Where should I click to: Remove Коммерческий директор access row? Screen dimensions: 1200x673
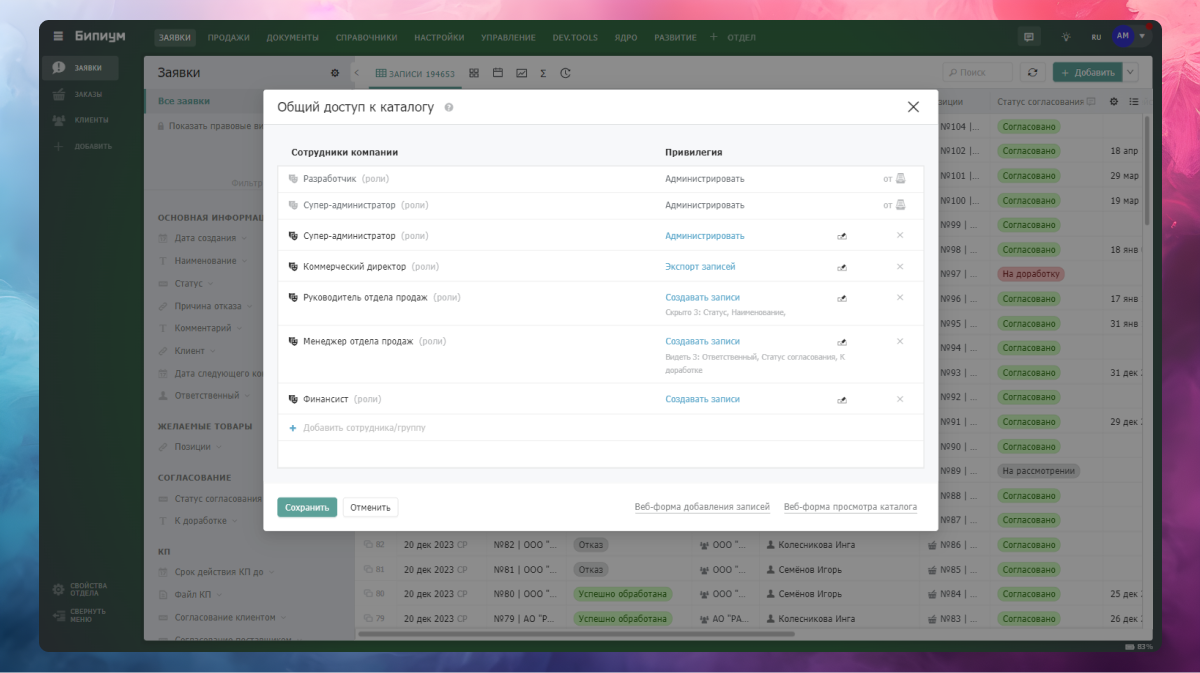tap(900, 266)
